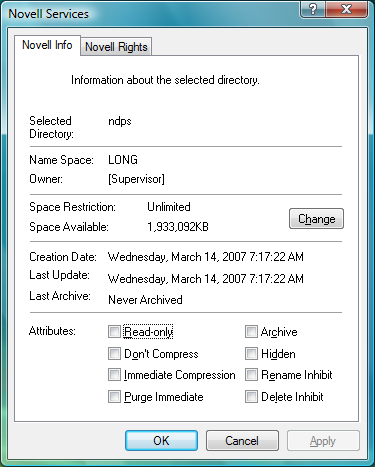Select the Novell Info tab

click(47, 45)
